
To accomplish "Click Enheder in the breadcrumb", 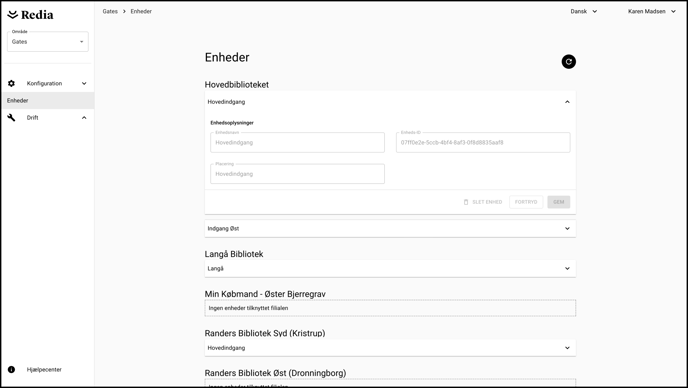I will pyautogui.click(x=141, y=11).
